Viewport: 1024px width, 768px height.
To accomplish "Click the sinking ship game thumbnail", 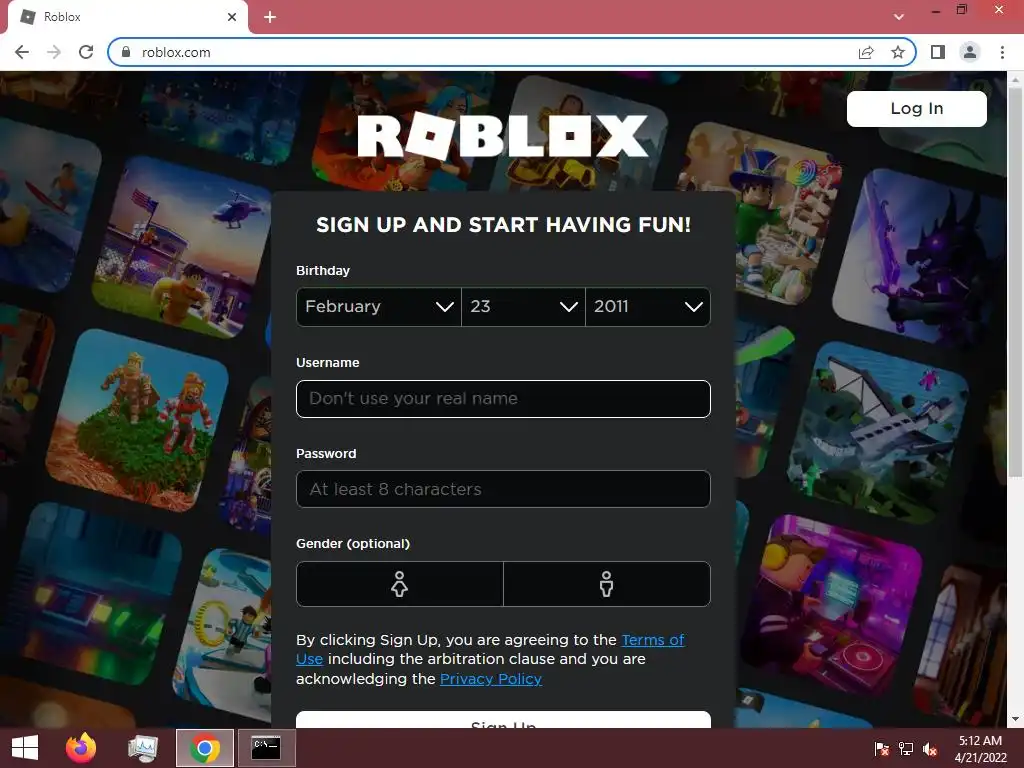I will coord(878,432).
